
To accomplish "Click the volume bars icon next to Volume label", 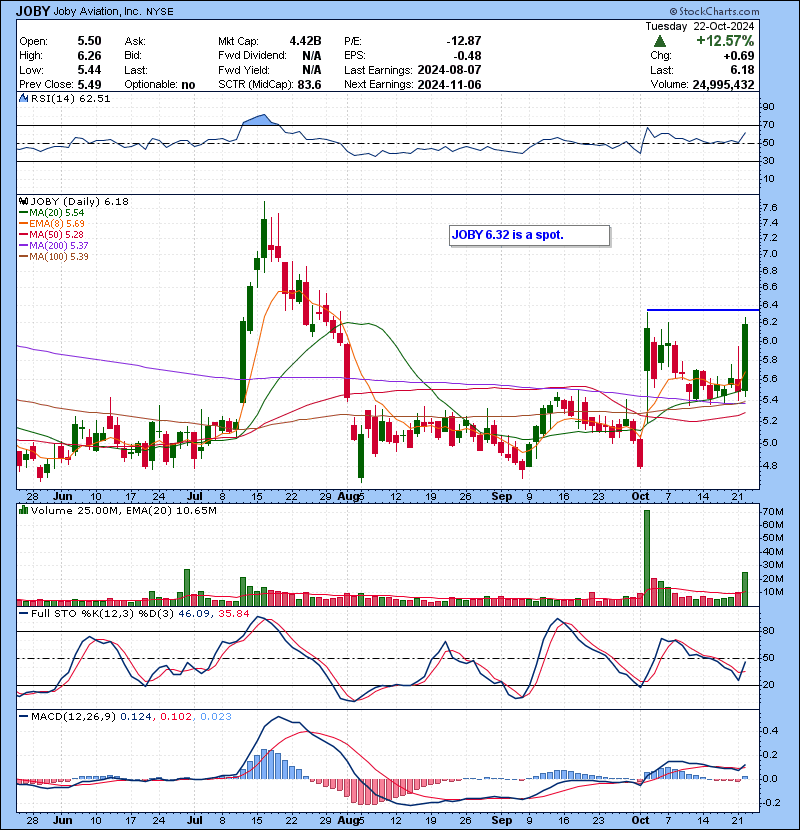I will [23, 510].
